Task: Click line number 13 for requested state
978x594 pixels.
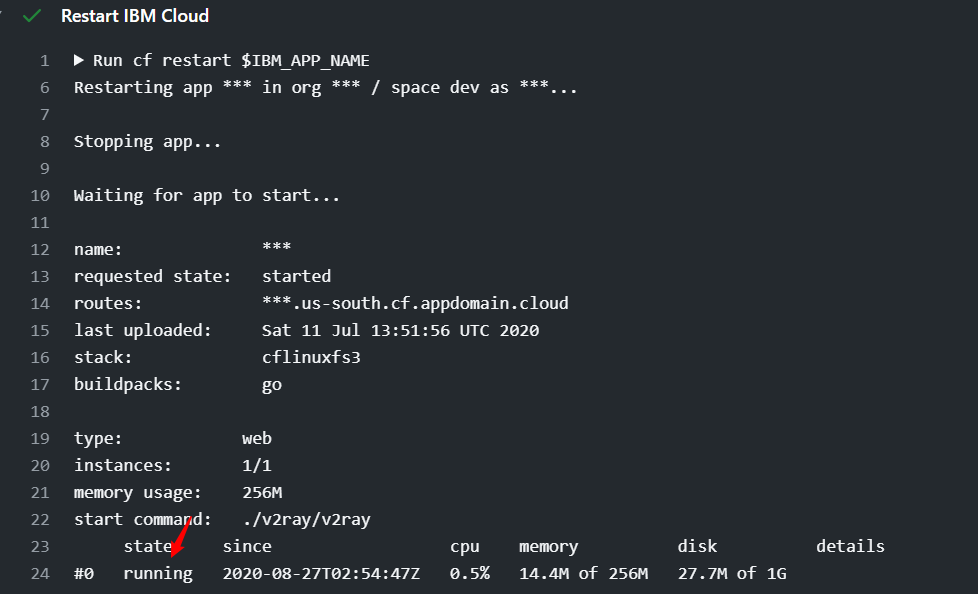Action: pos(40,277)
